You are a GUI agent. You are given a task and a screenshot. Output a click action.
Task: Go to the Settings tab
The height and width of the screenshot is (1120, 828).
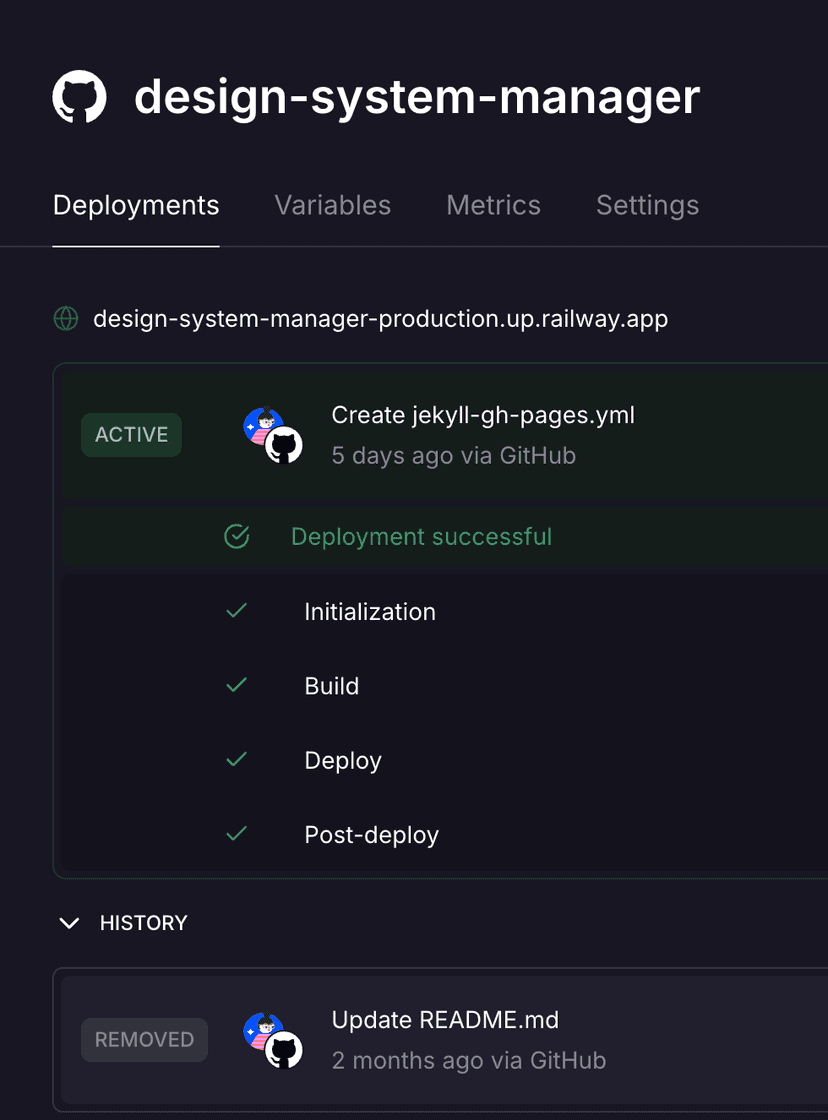pos(647,206)
